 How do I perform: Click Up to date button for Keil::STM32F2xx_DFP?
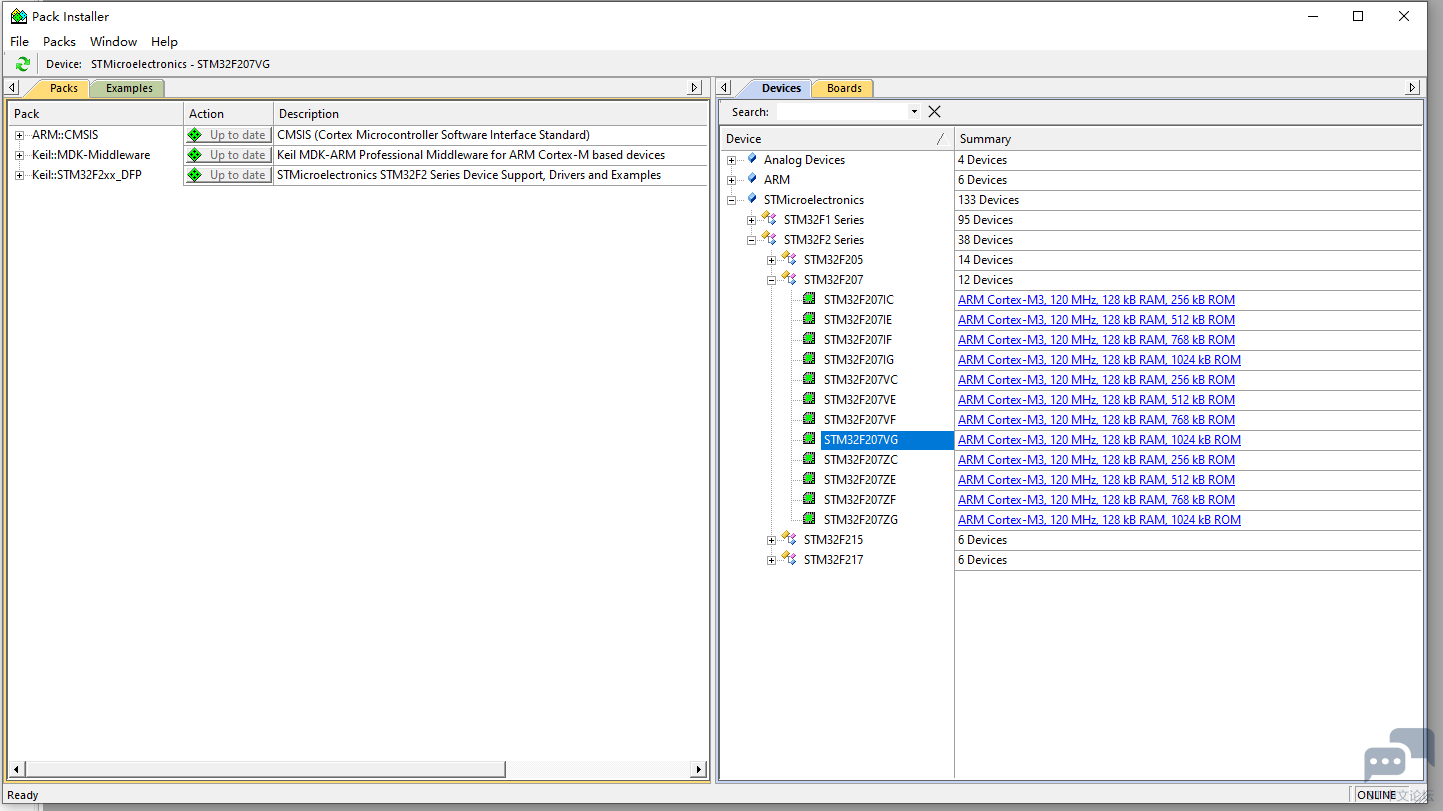point(228,175)
